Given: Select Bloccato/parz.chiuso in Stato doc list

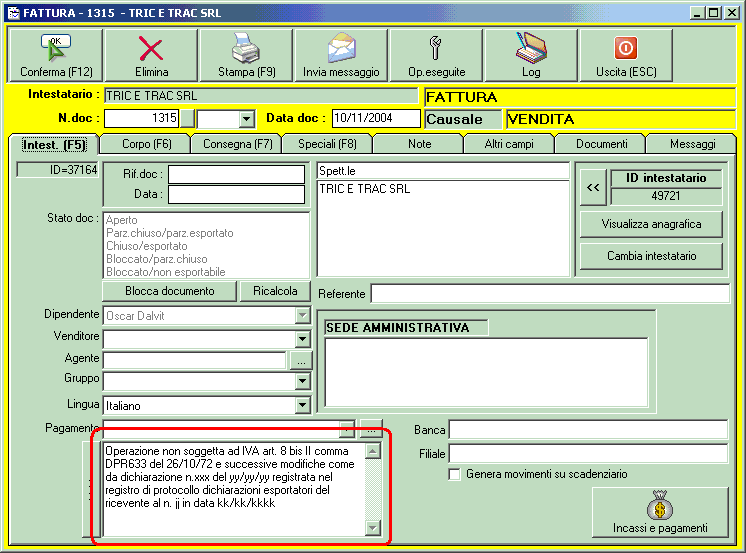Looking at the screenshot, I should (x=157, y=259).
